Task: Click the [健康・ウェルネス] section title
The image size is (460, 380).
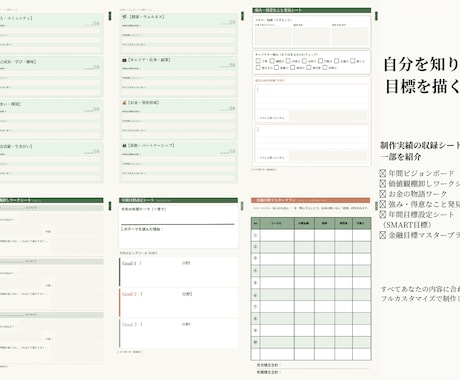Action: (x=146, y=17)
